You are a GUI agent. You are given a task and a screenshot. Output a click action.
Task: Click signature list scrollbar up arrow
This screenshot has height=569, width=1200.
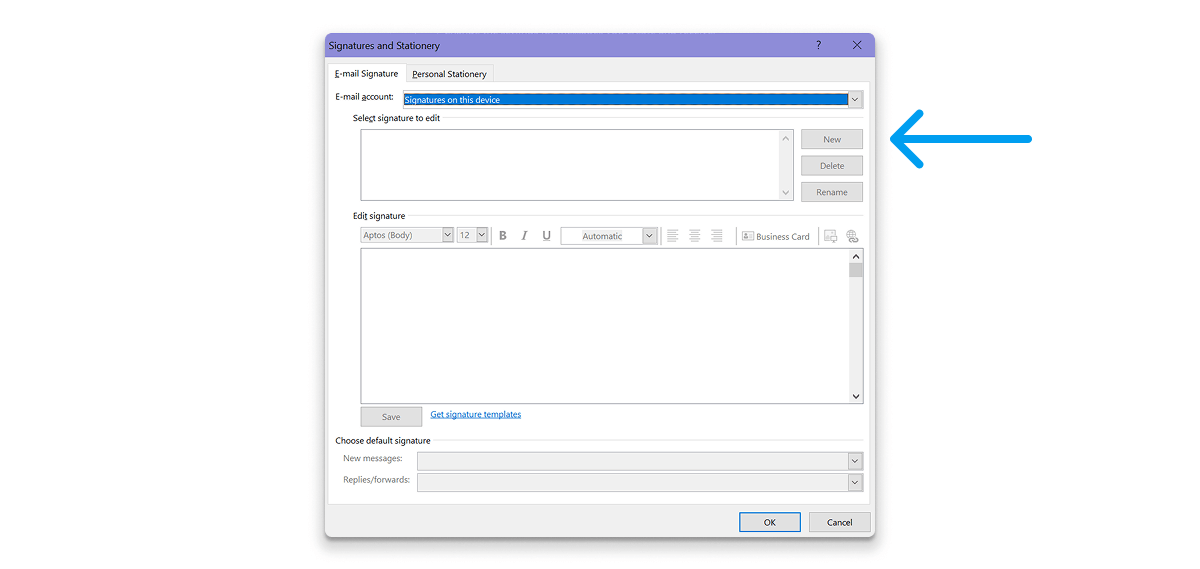coord(787,138)
